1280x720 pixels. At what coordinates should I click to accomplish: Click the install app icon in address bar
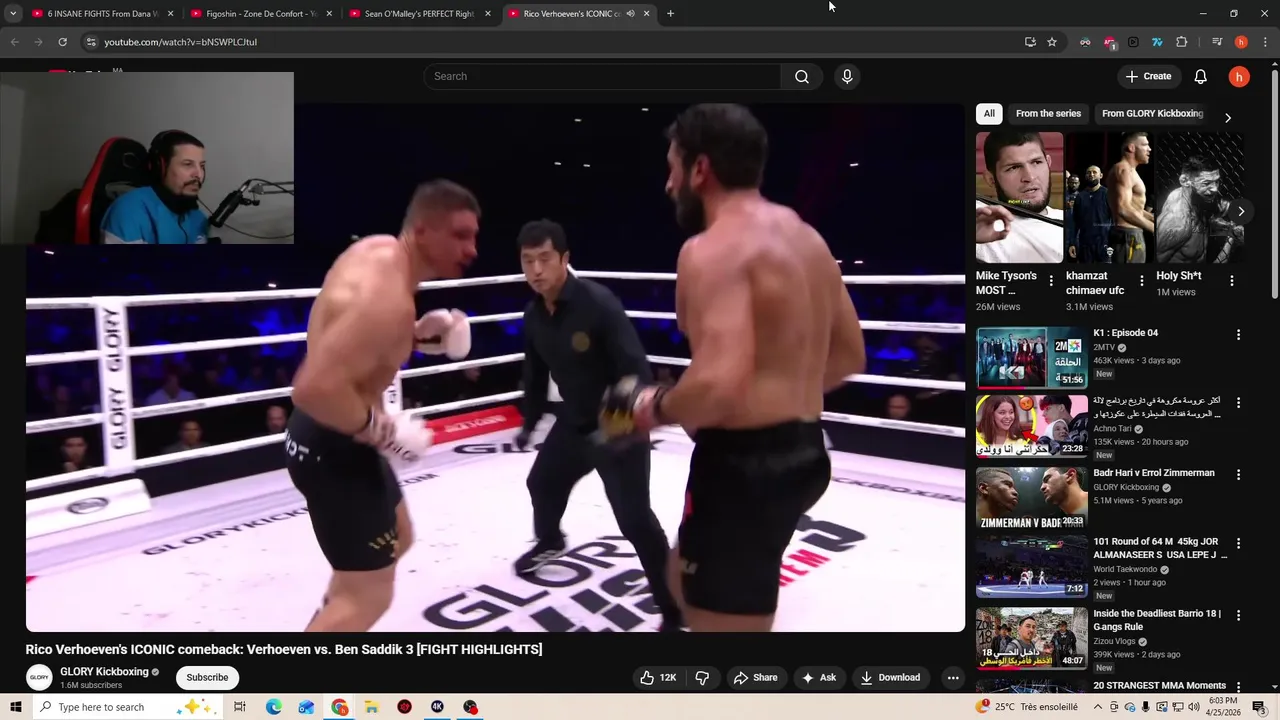coord(1030,42)
